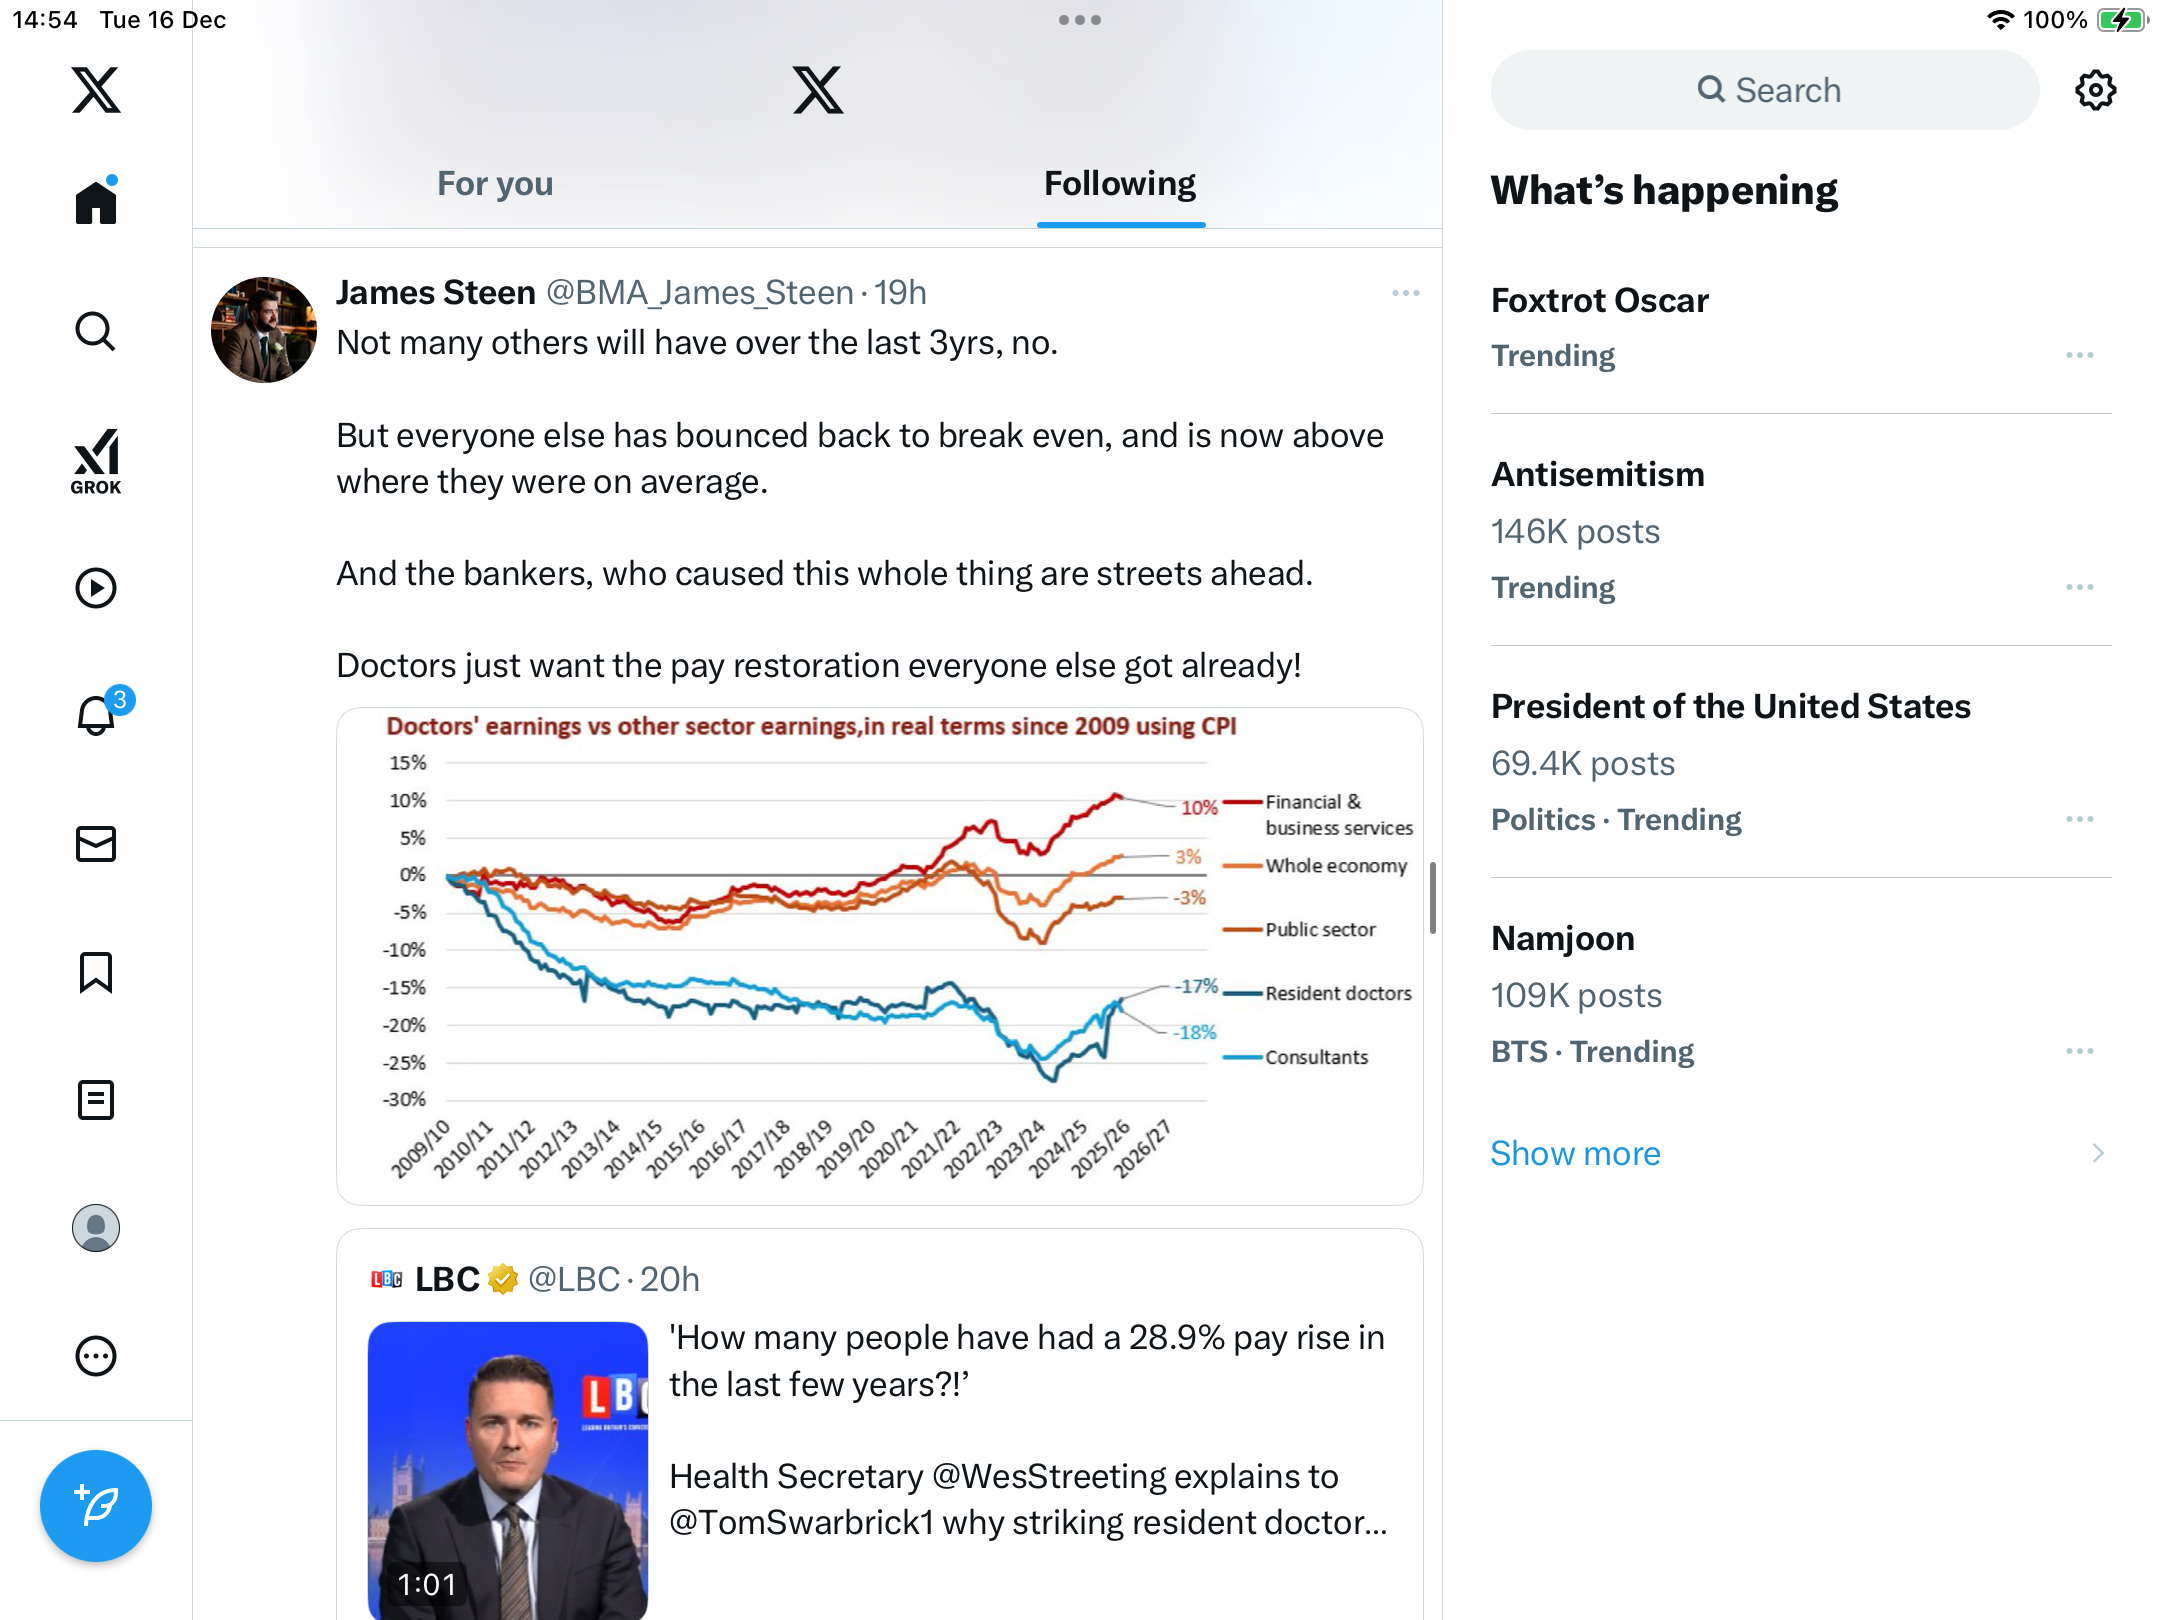Open Grok from the sidebar
The height and width of the screenshot is (1620, 2160).
(96, 461)
